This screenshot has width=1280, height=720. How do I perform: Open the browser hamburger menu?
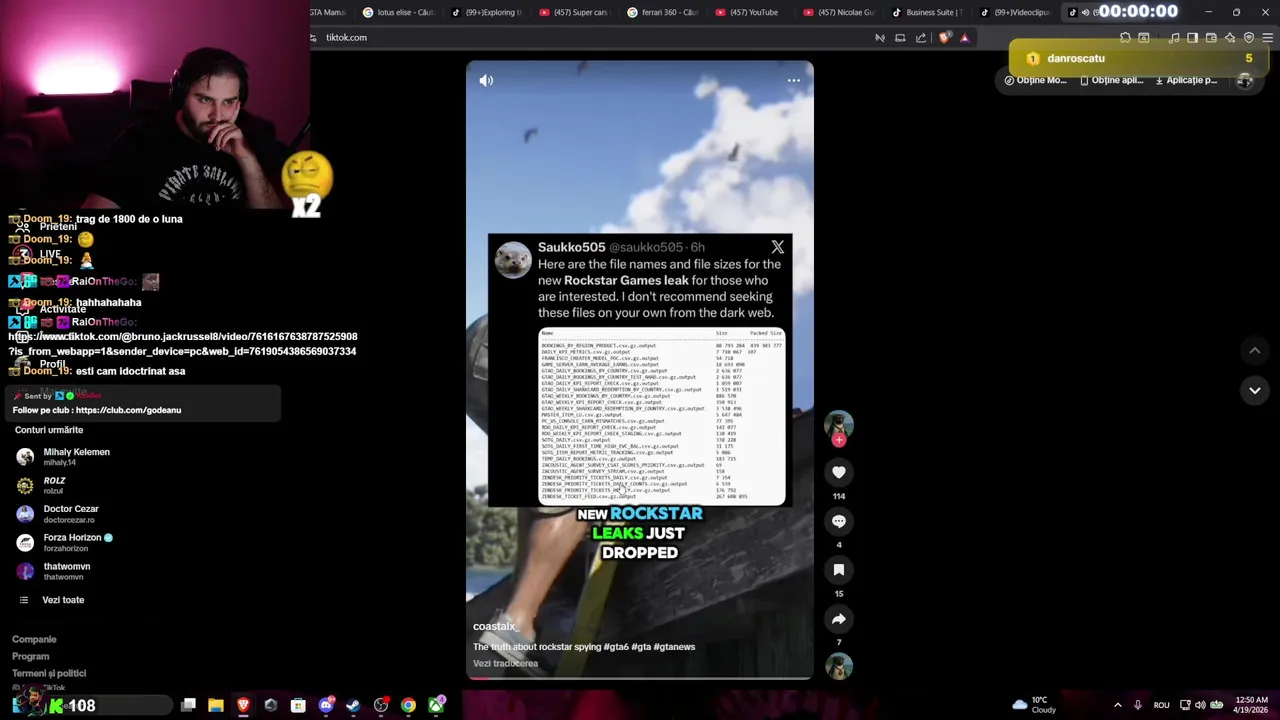point(1267,38)
